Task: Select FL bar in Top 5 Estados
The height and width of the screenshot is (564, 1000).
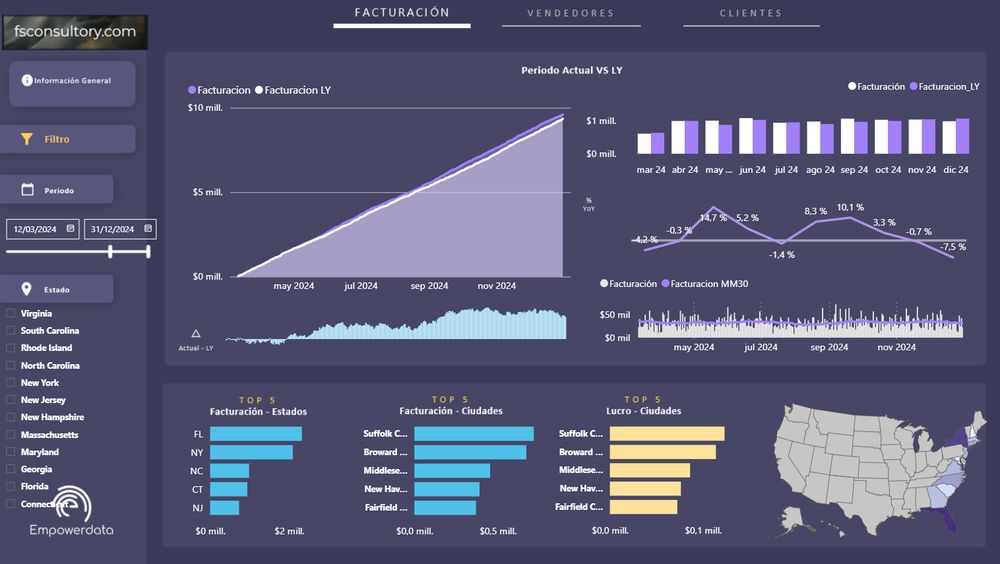Action: point(256,434)
